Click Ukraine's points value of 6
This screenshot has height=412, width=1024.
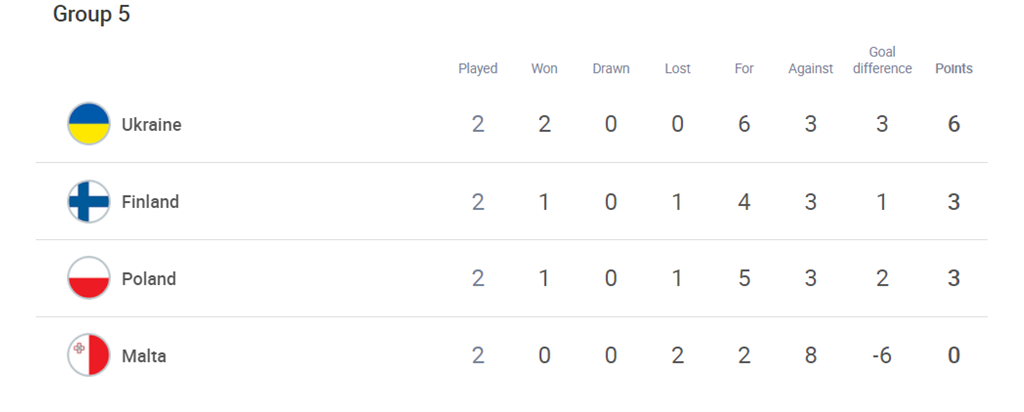[x=954, y=125]
